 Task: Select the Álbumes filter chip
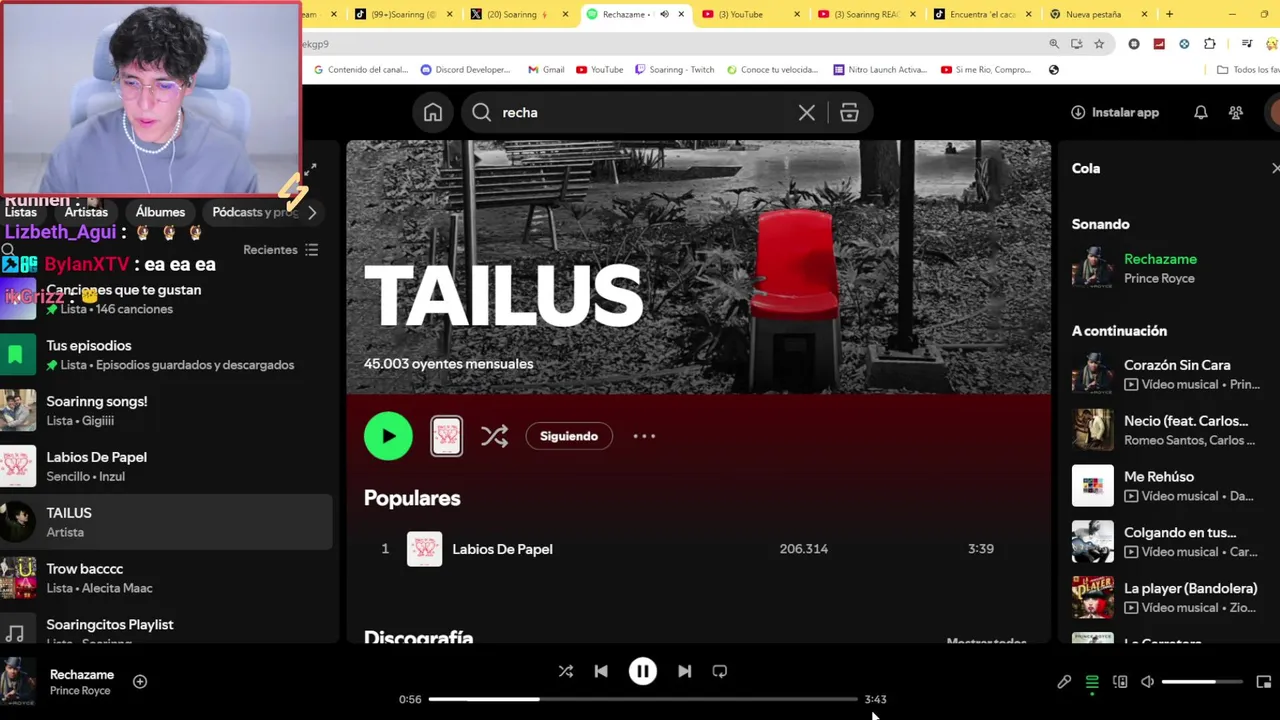tap(160, 212)
